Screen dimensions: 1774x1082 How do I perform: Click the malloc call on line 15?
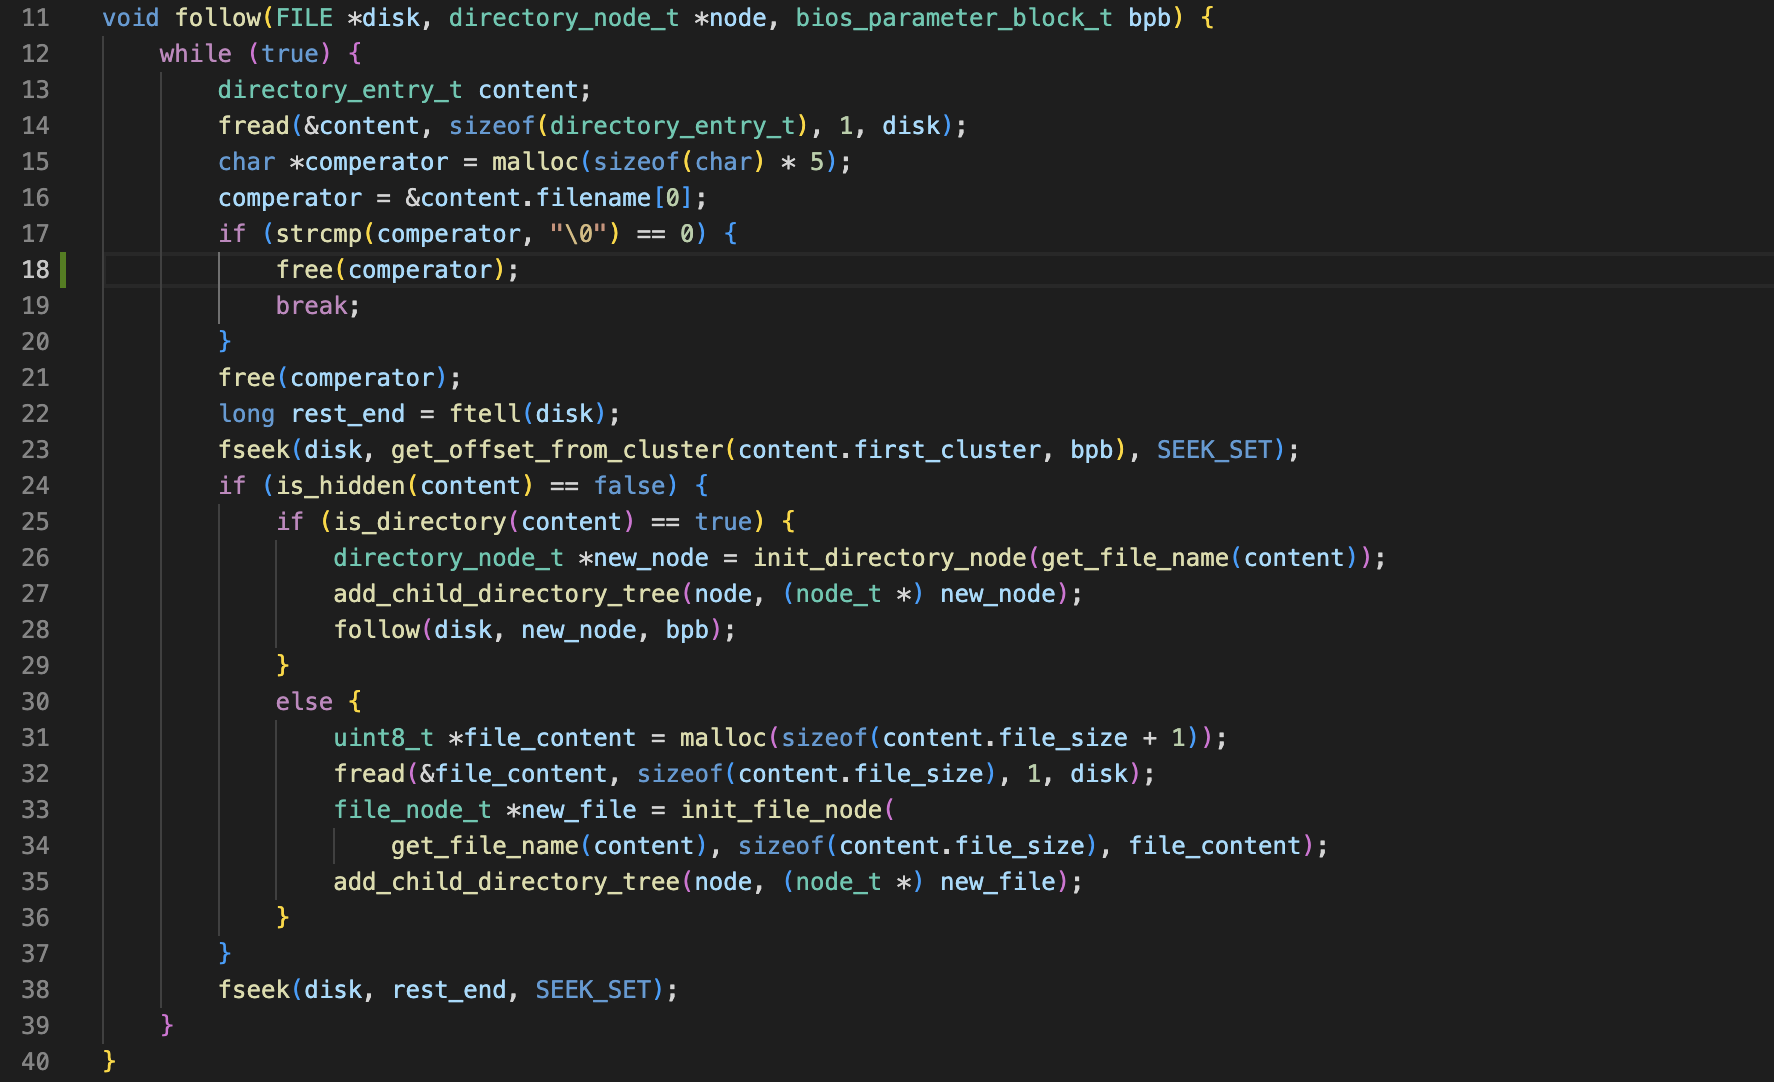[535, 162]
